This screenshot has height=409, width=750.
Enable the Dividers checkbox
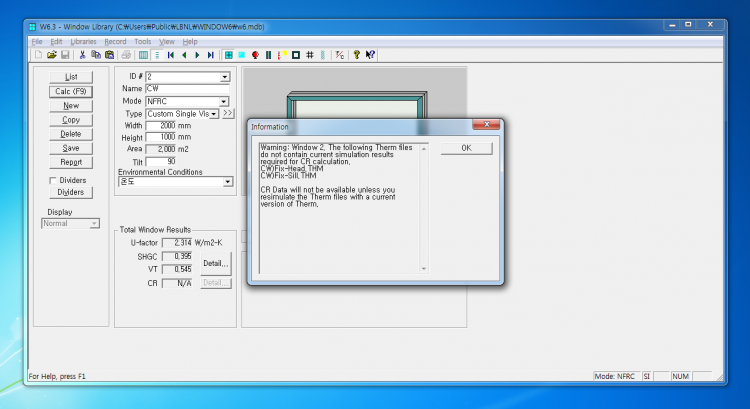pyautogui.click(x=54, y=180)
